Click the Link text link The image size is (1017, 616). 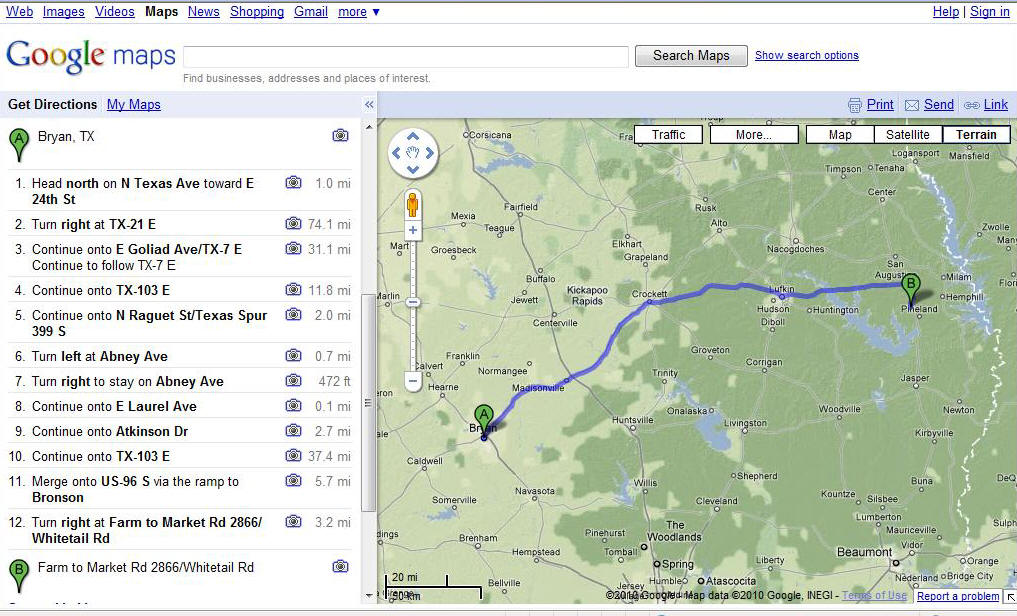click(996, 104)
